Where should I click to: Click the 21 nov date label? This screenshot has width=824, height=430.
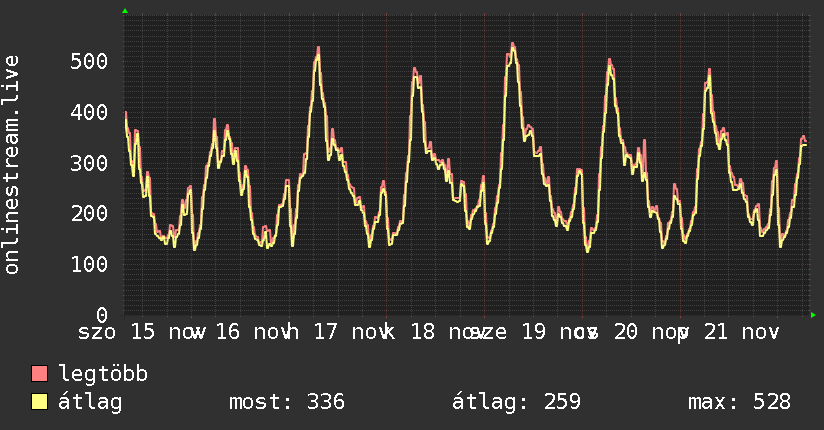(x=741, y=332)
